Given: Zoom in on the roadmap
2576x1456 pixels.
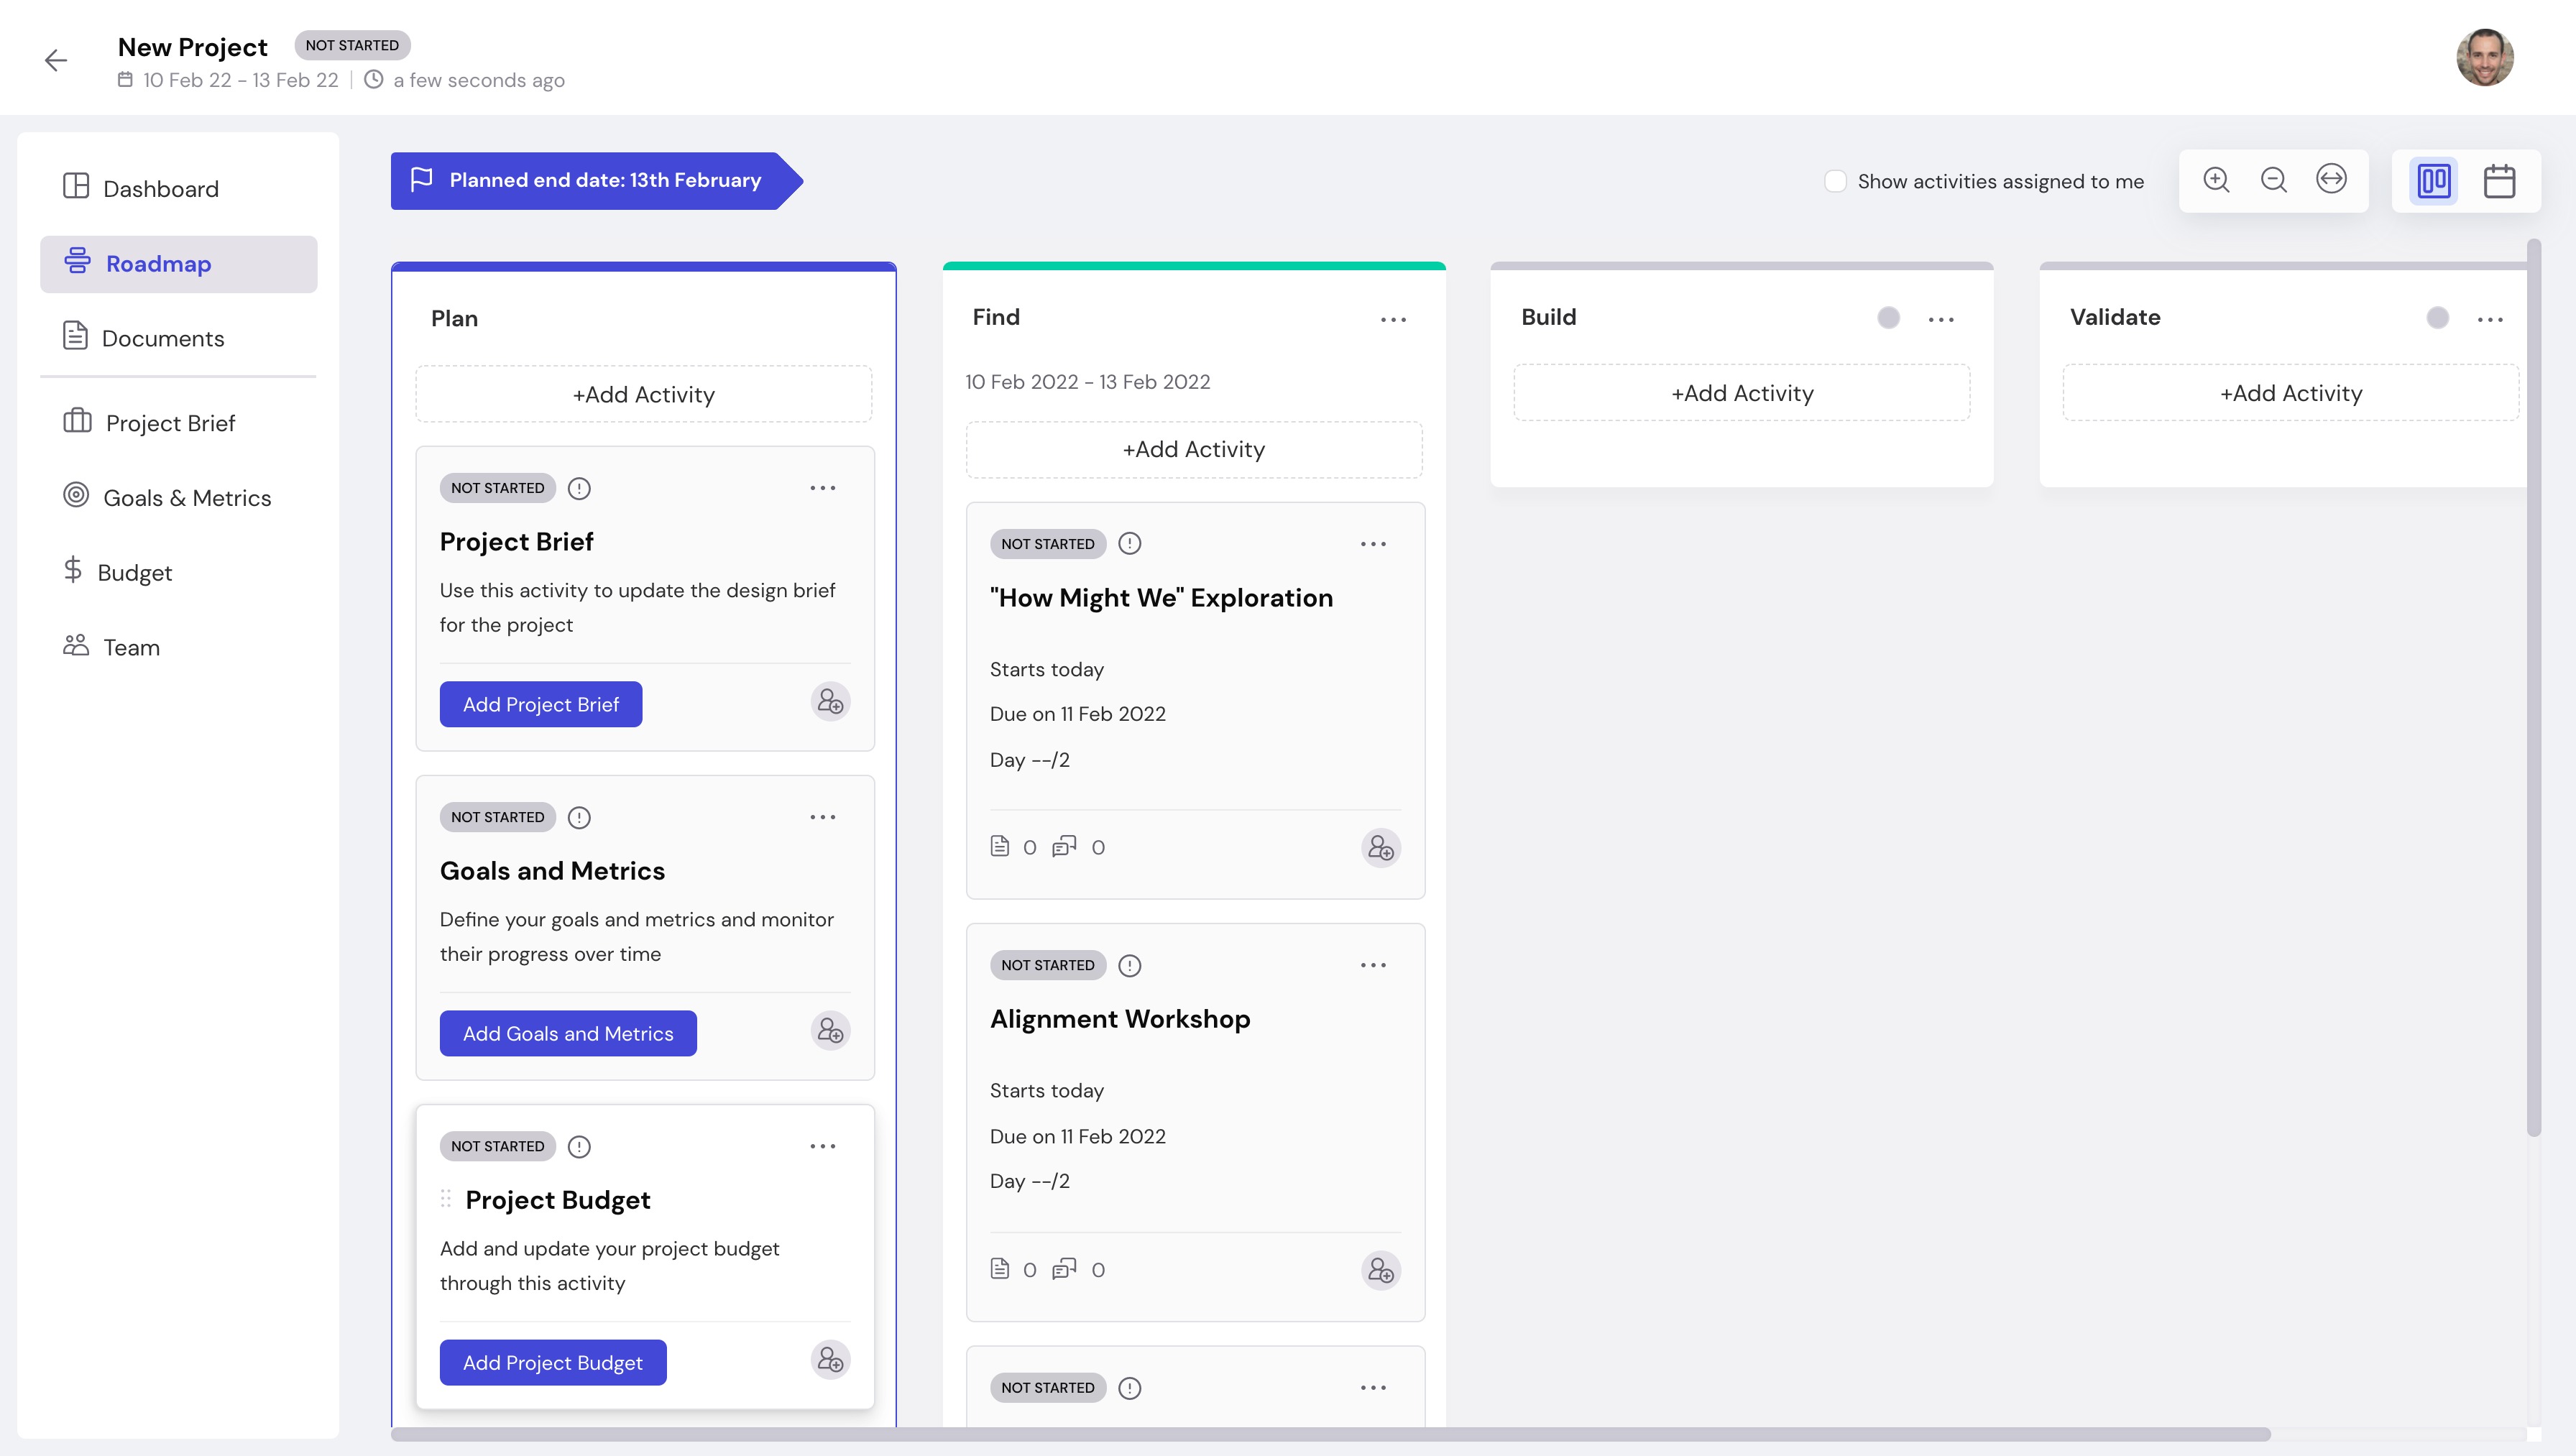Looking at the screenshot, I should (x=2217, y=180).
